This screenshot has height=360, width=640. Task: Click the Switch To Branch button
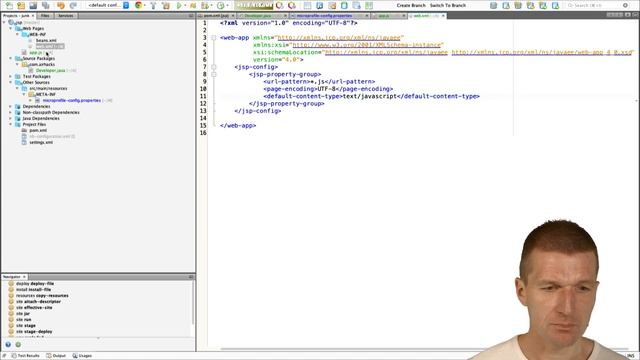[448, 5]
